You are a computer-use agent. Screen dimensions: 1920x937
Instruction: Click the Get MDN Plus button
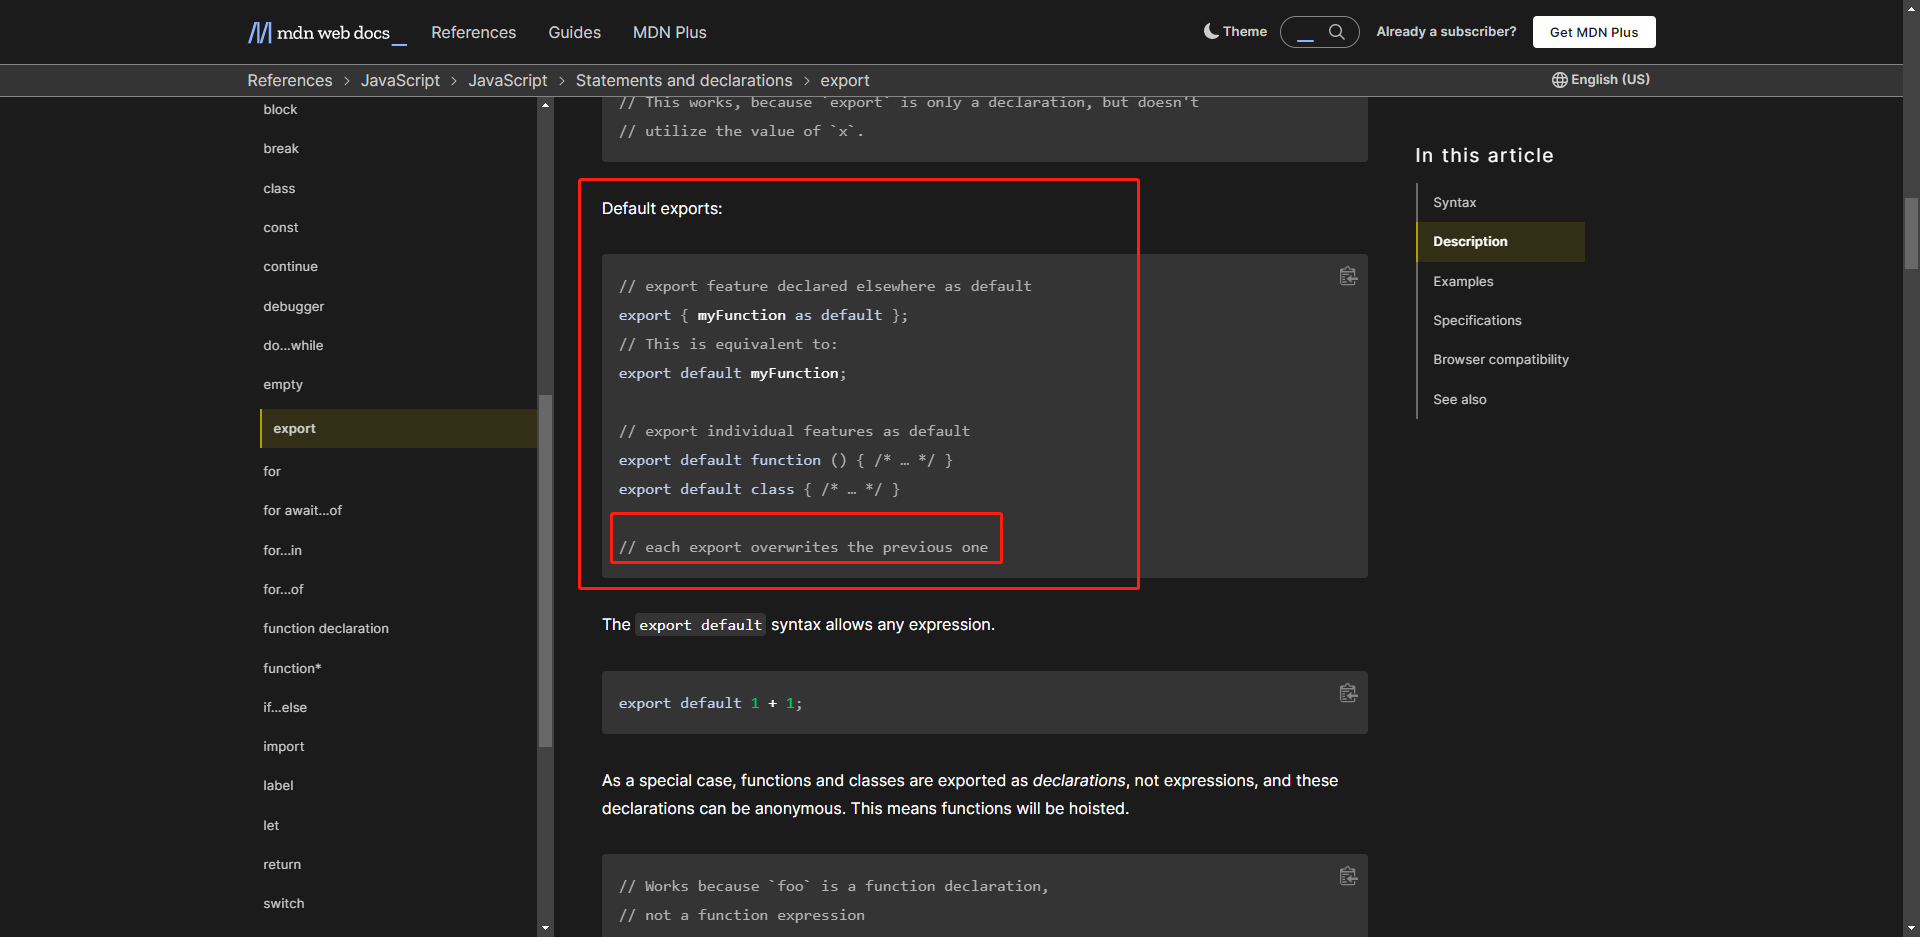pyautogui.click(x=1593, y=31)
